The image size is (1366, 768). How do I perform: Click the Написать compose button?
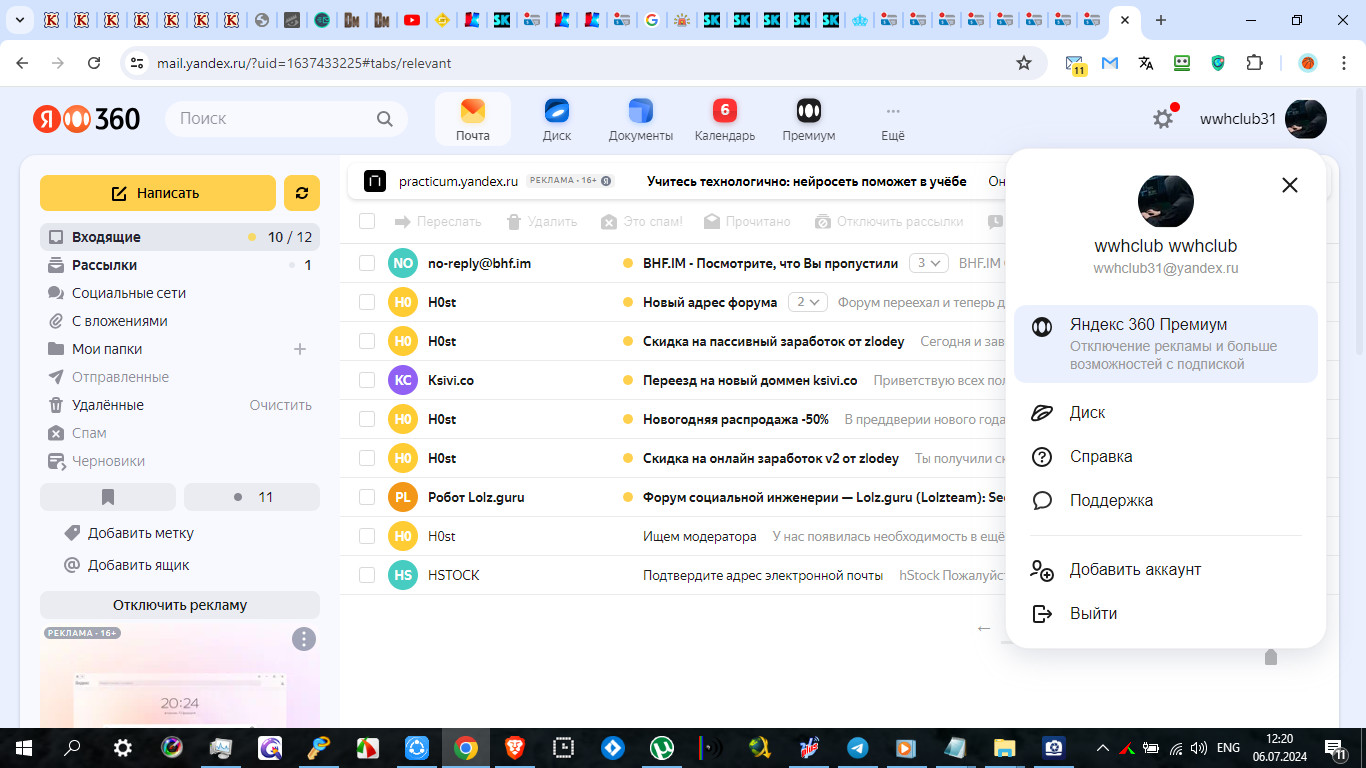coord(158,193)
